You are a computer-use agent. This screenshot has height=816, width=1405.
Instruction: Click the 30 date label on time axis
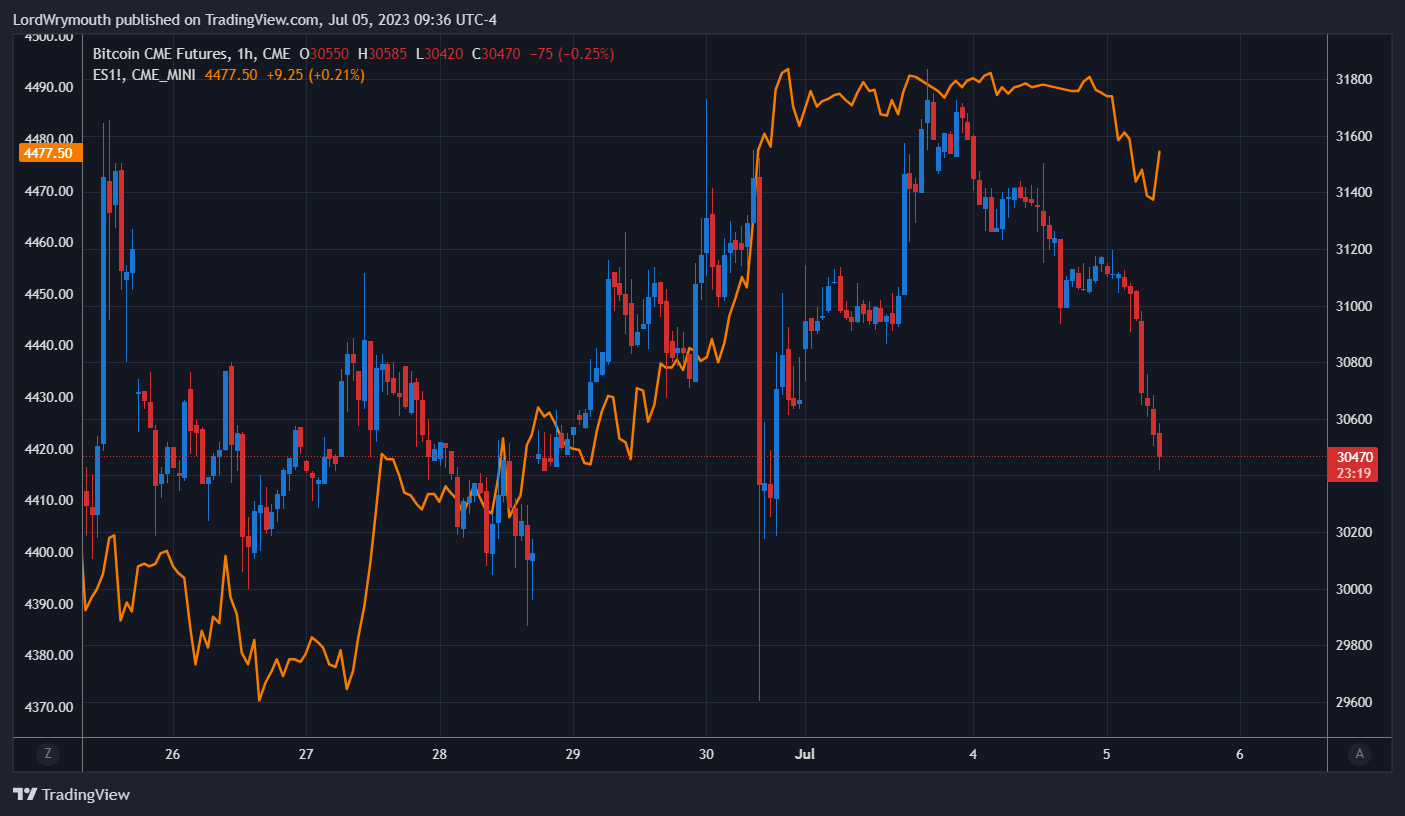(706, 754)
